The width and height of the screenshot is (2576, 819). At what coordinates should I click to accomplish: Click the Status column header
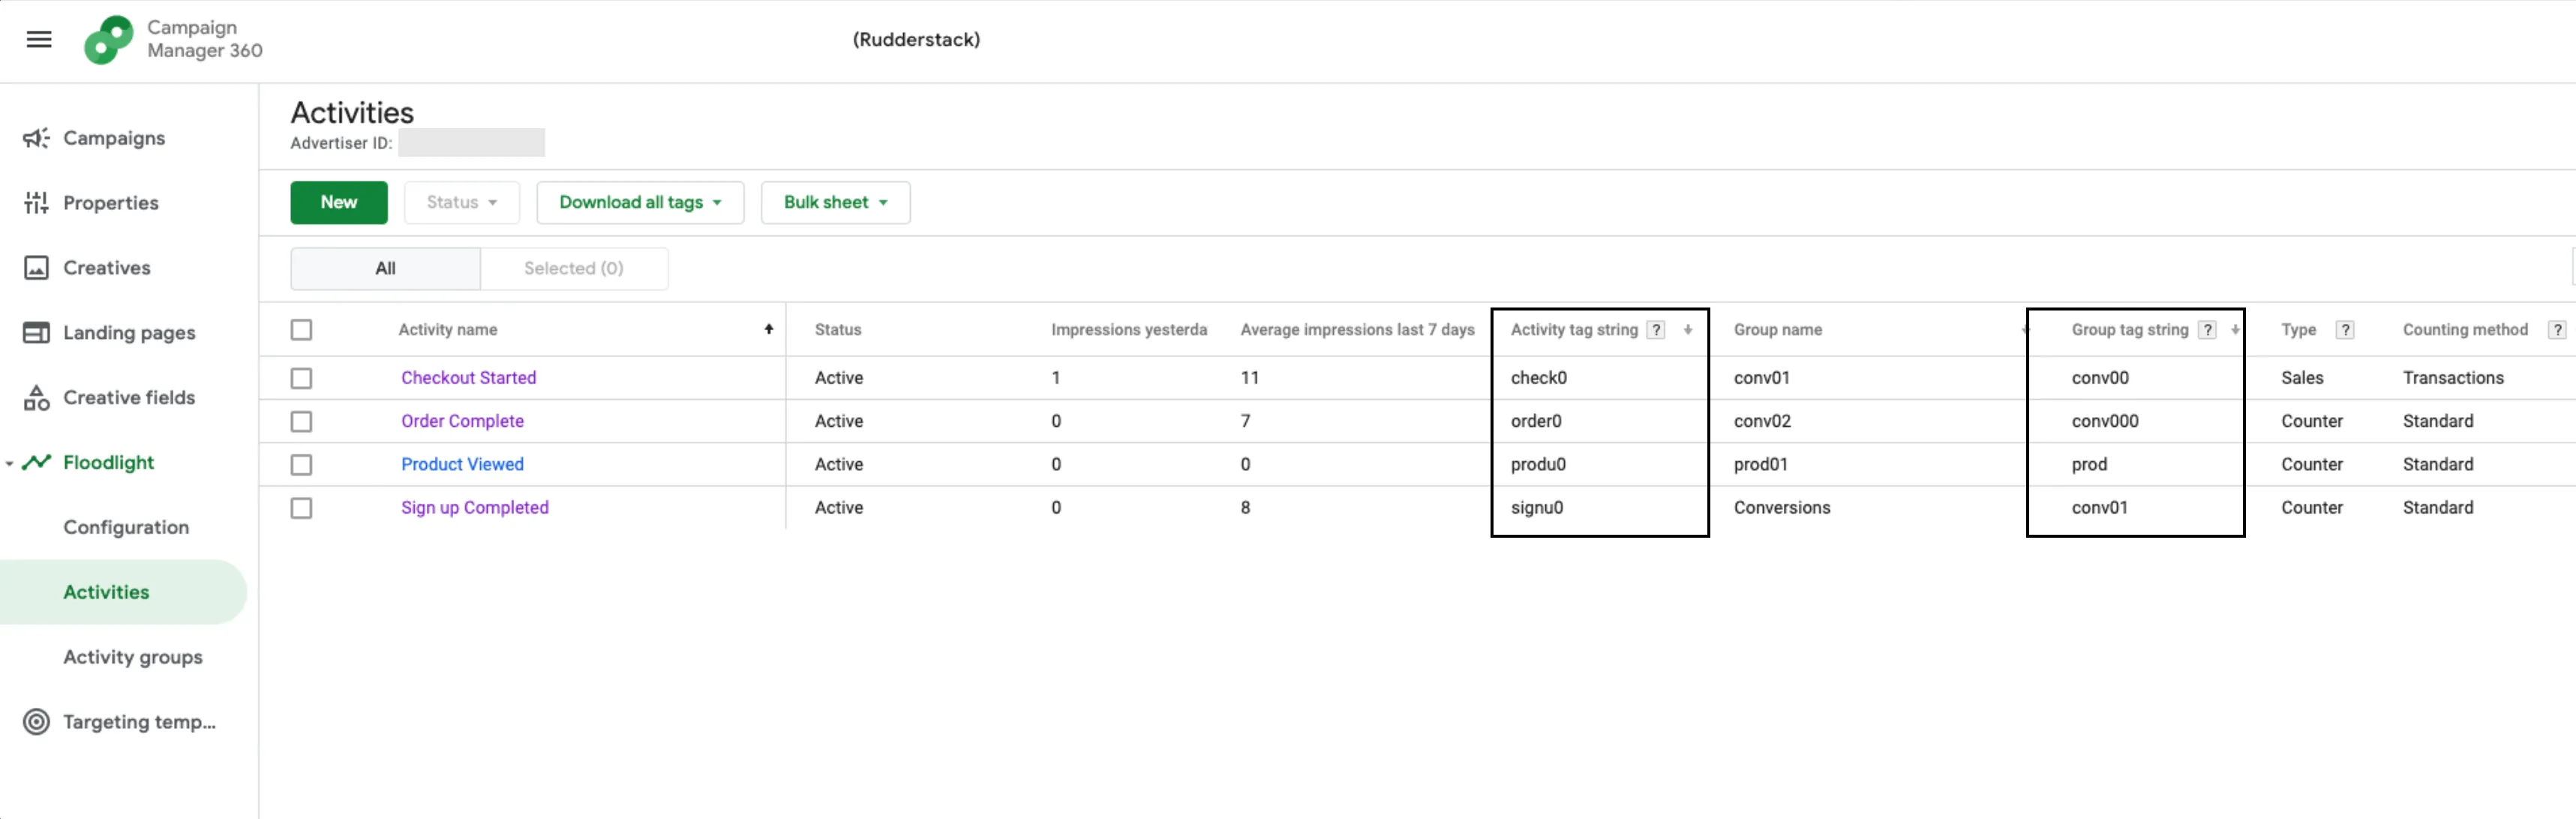point(838,330)
